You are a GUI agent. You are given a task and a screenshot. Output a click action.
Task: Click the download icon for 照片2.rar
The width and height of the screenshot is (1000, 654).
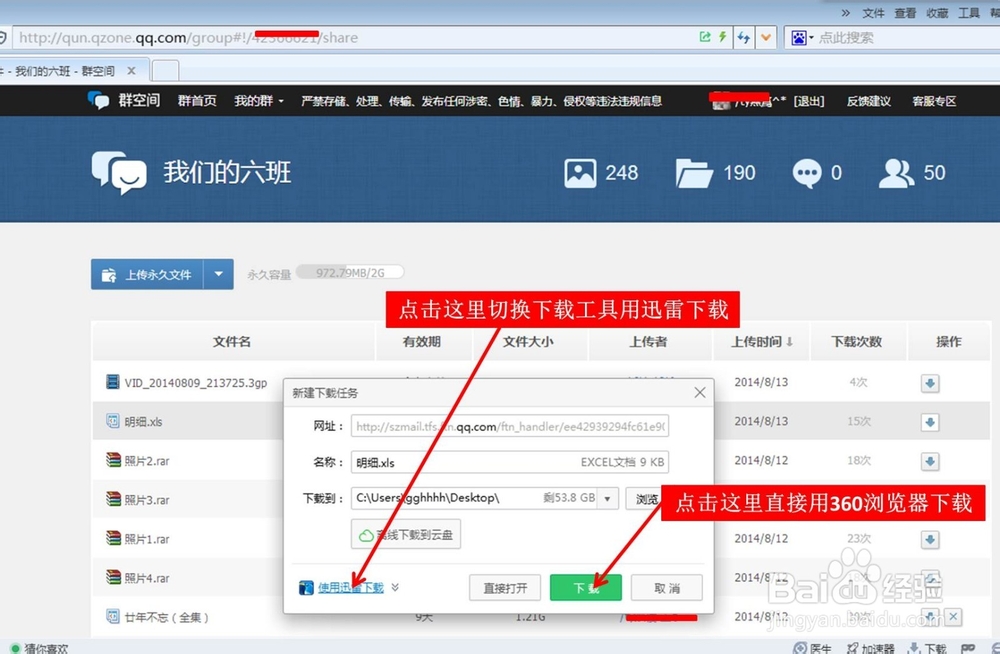click(930, 461)
